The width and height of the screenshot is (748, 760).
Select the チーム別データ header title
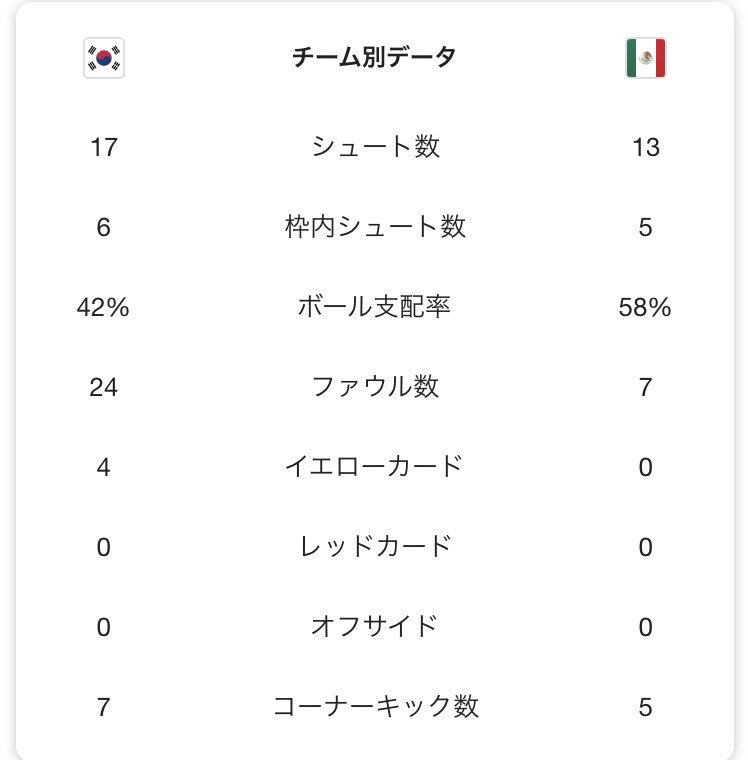point(374,58)
